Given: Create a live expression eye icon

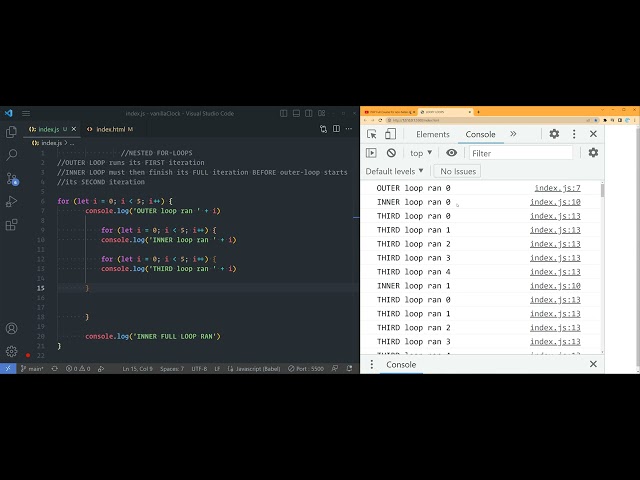Looking at the screenshot, I should pos(451,153).
